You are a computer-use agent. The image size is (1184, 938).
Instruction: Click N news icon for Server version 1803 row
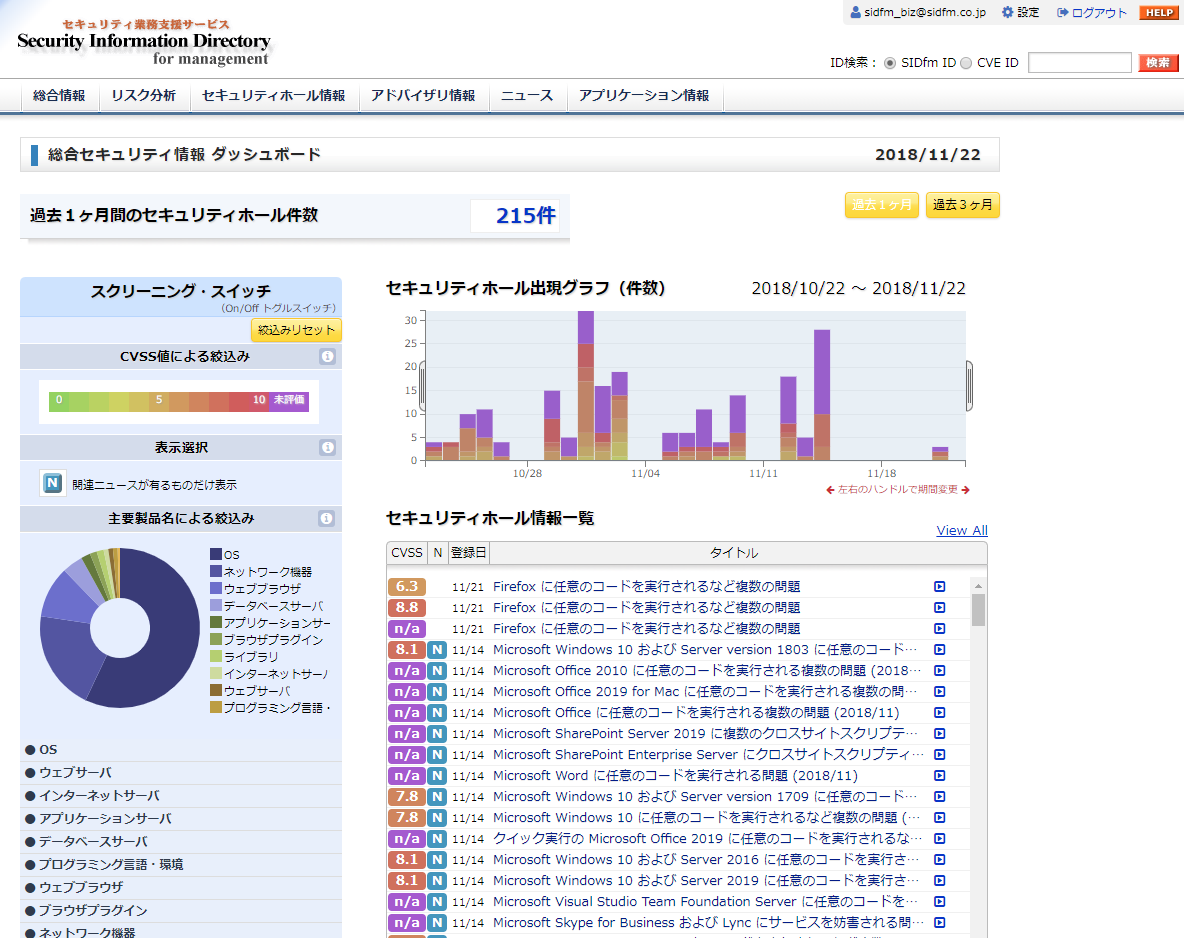[x=437, y=650]
